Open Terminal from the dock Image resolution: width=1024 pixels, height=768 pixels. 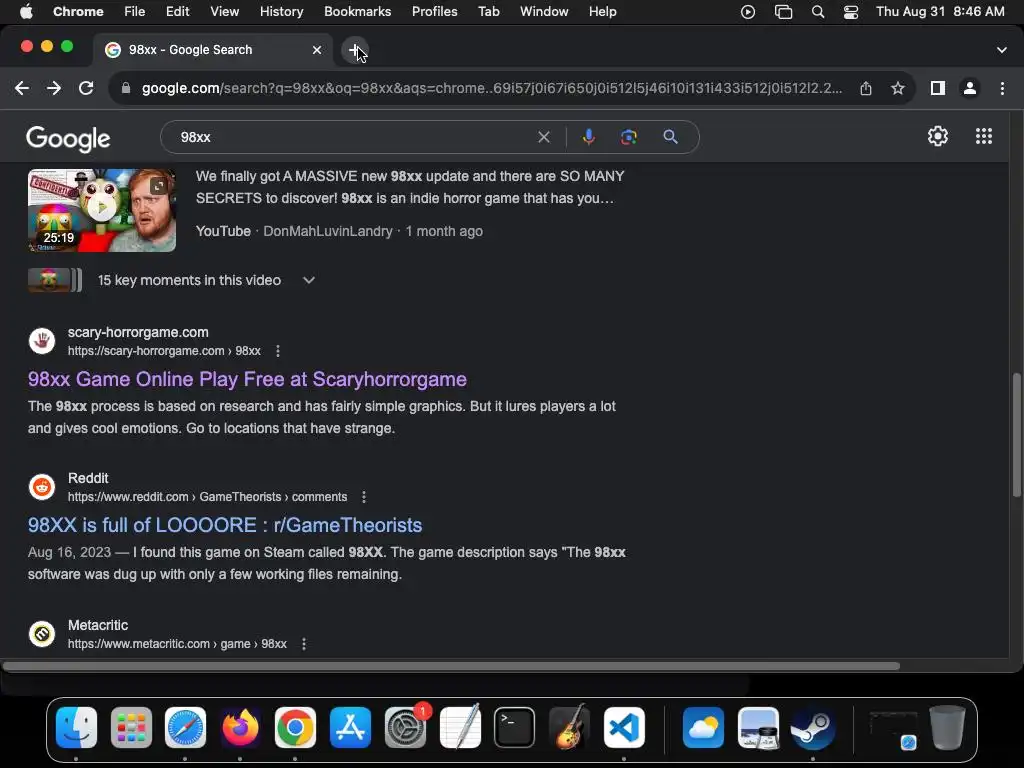(514, 728)
